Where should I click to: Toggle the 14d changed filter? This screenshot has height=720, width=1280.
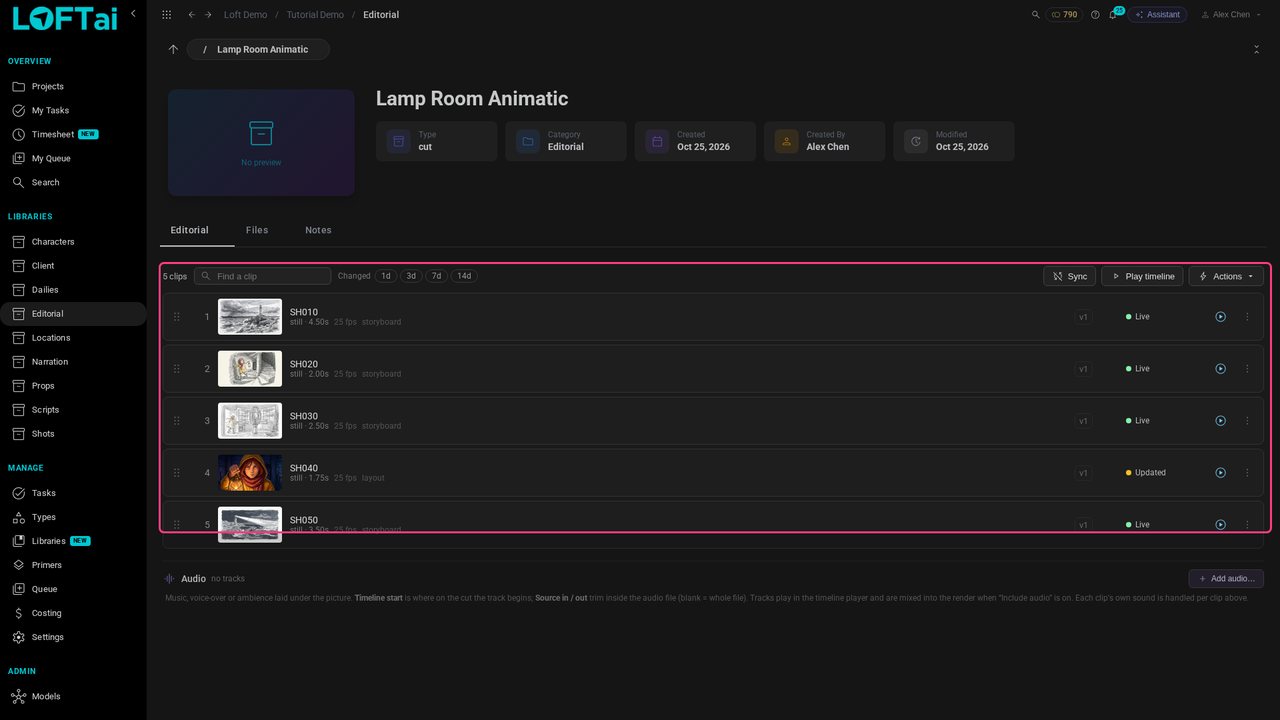click(464, 276)
